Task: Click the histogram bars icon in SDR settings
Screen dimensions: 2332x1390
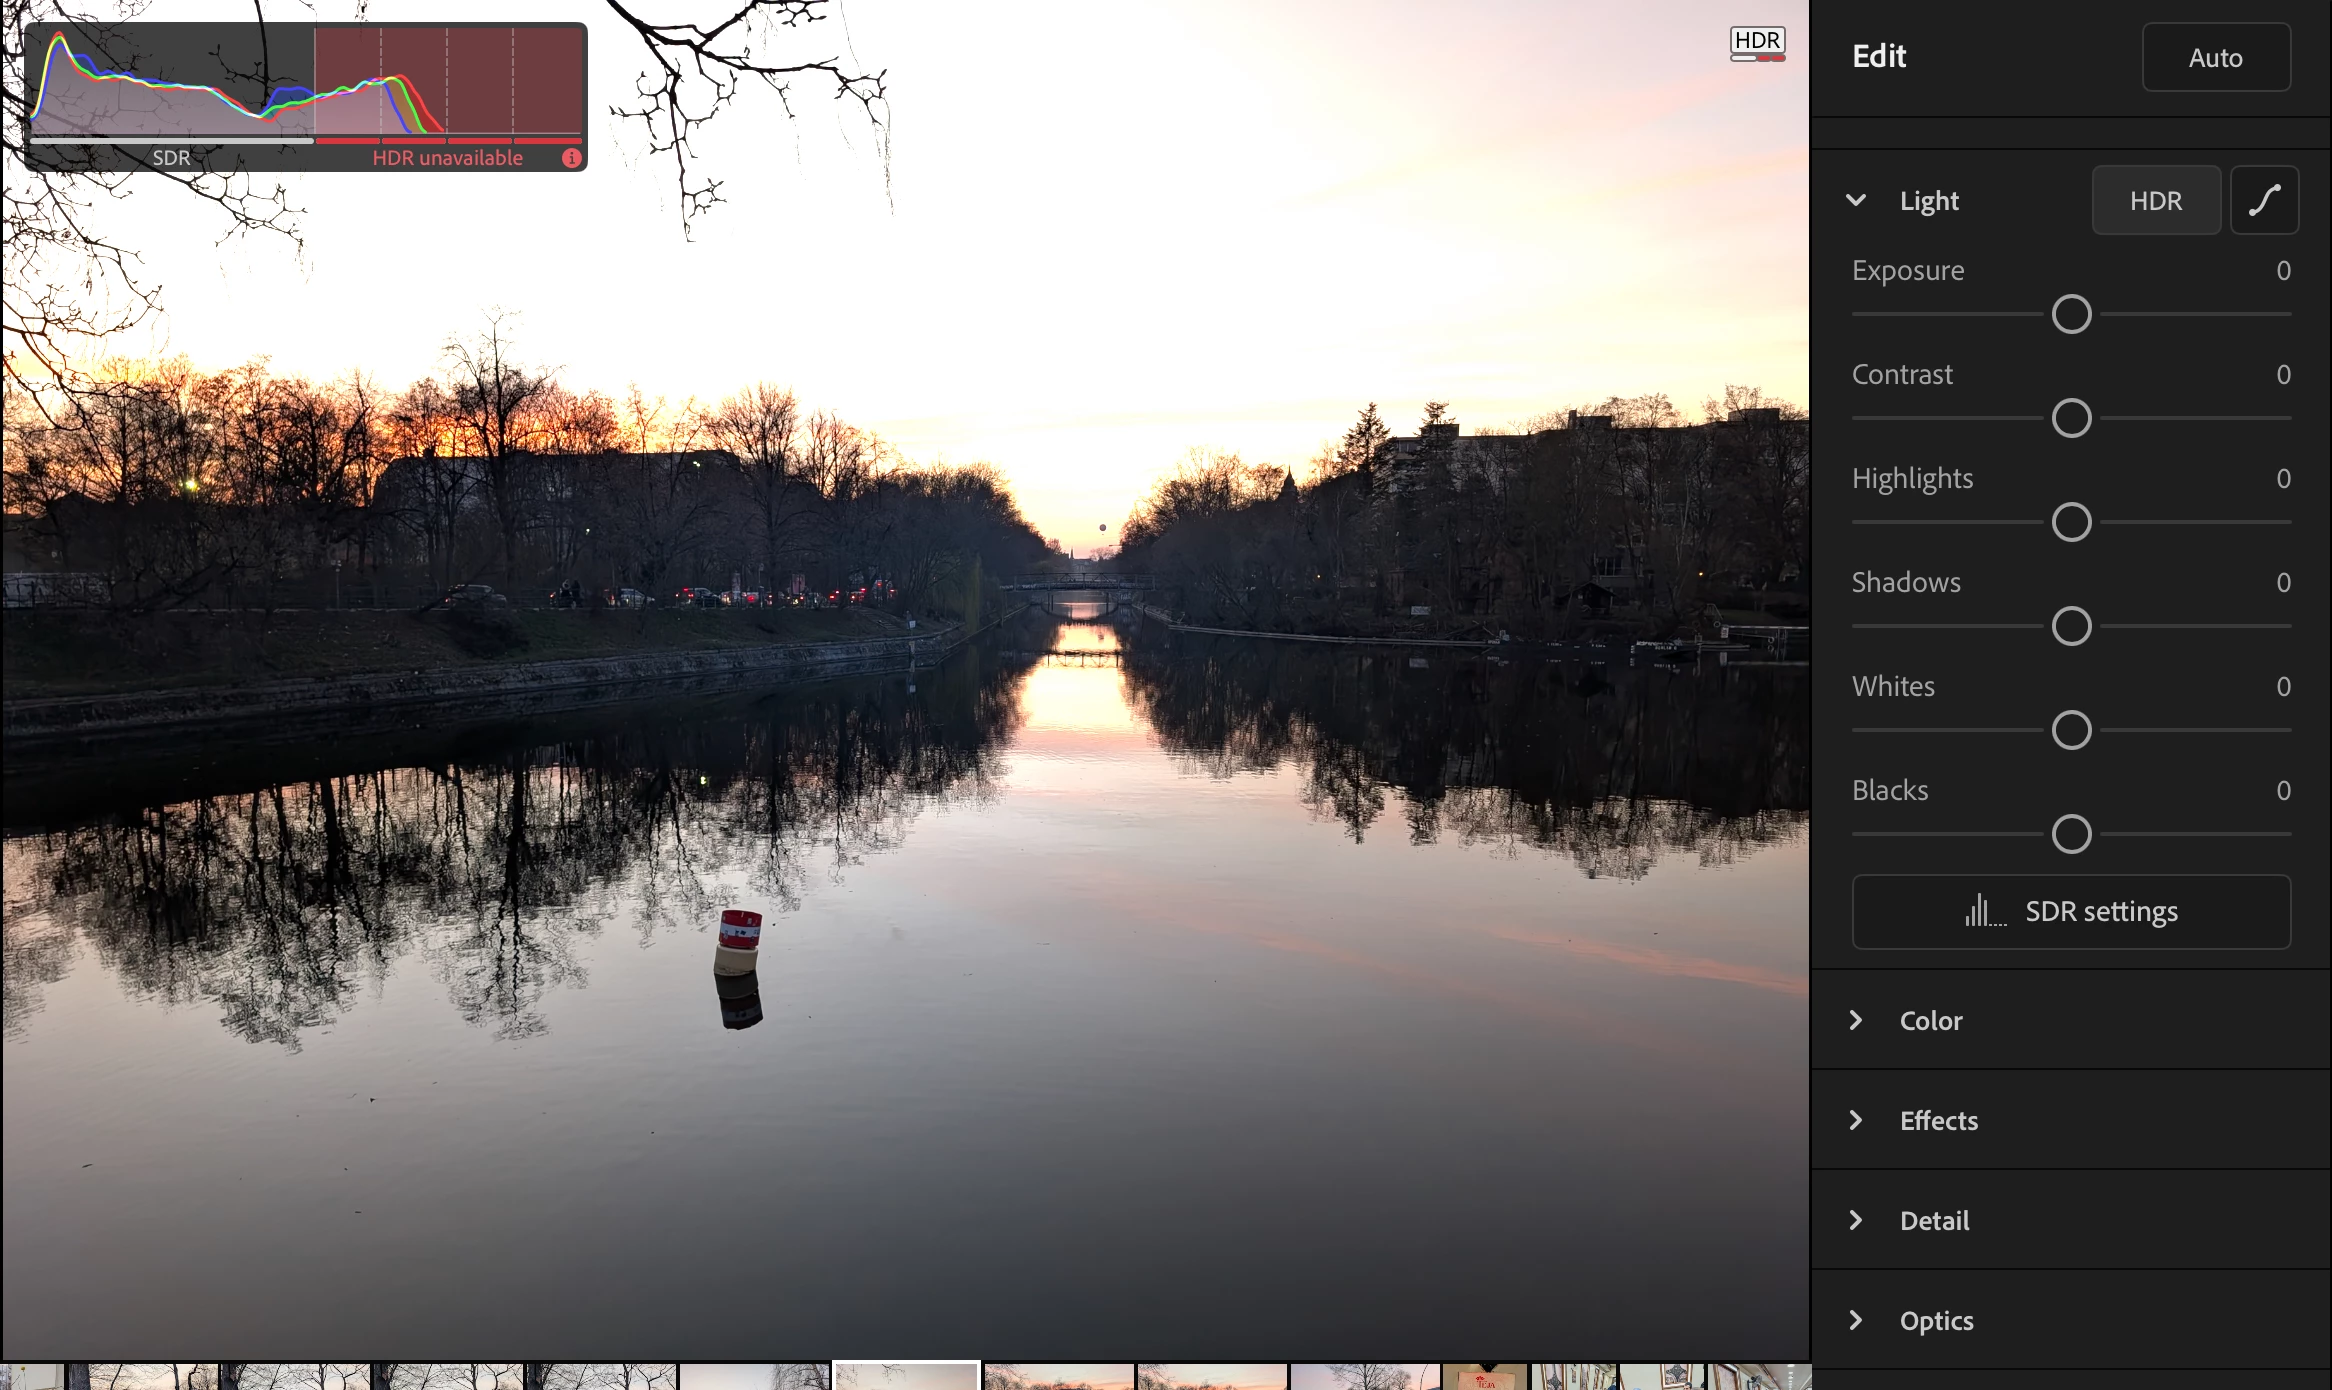Action: [x=1984, y=911]
